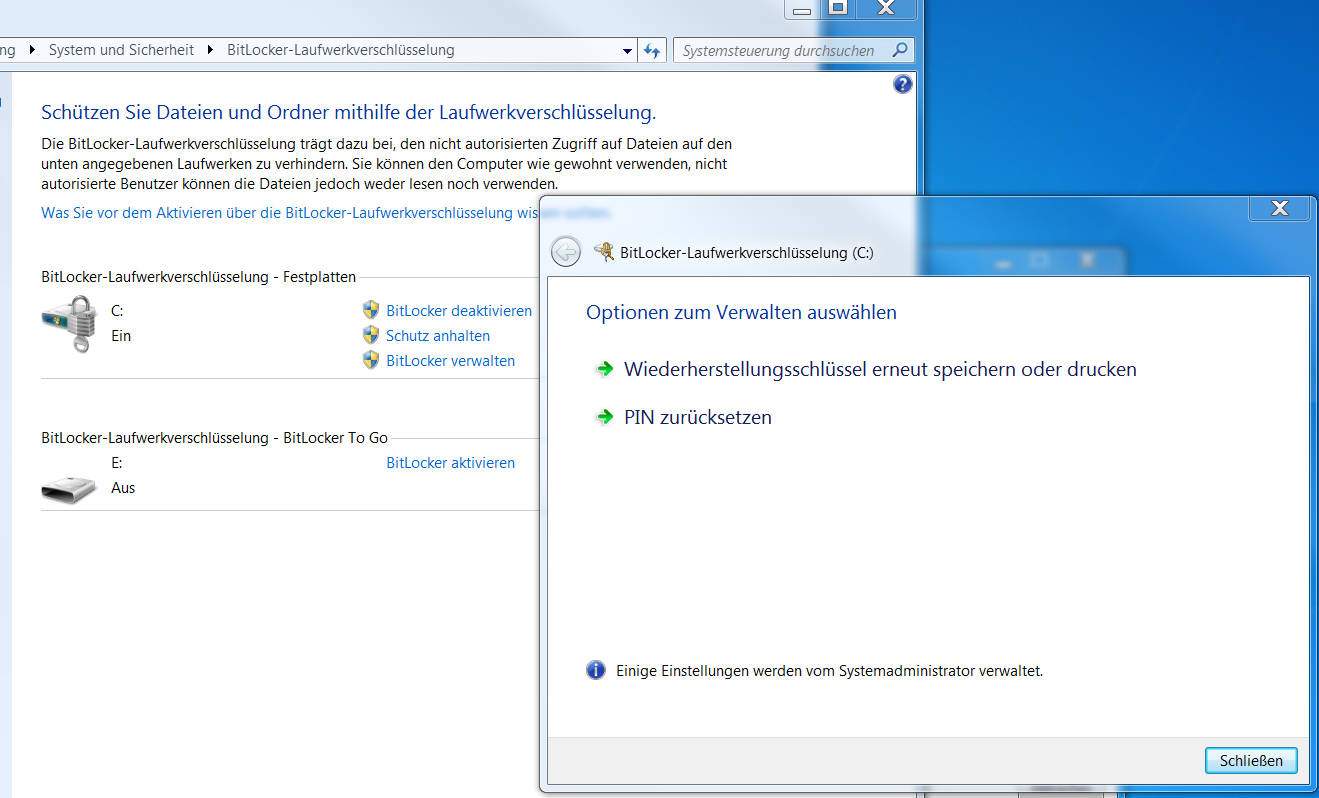Click the BitLocker keys icon in dialog title
Image resolution: width=1319 pixels, height=798 pixels.
[604, 252]
